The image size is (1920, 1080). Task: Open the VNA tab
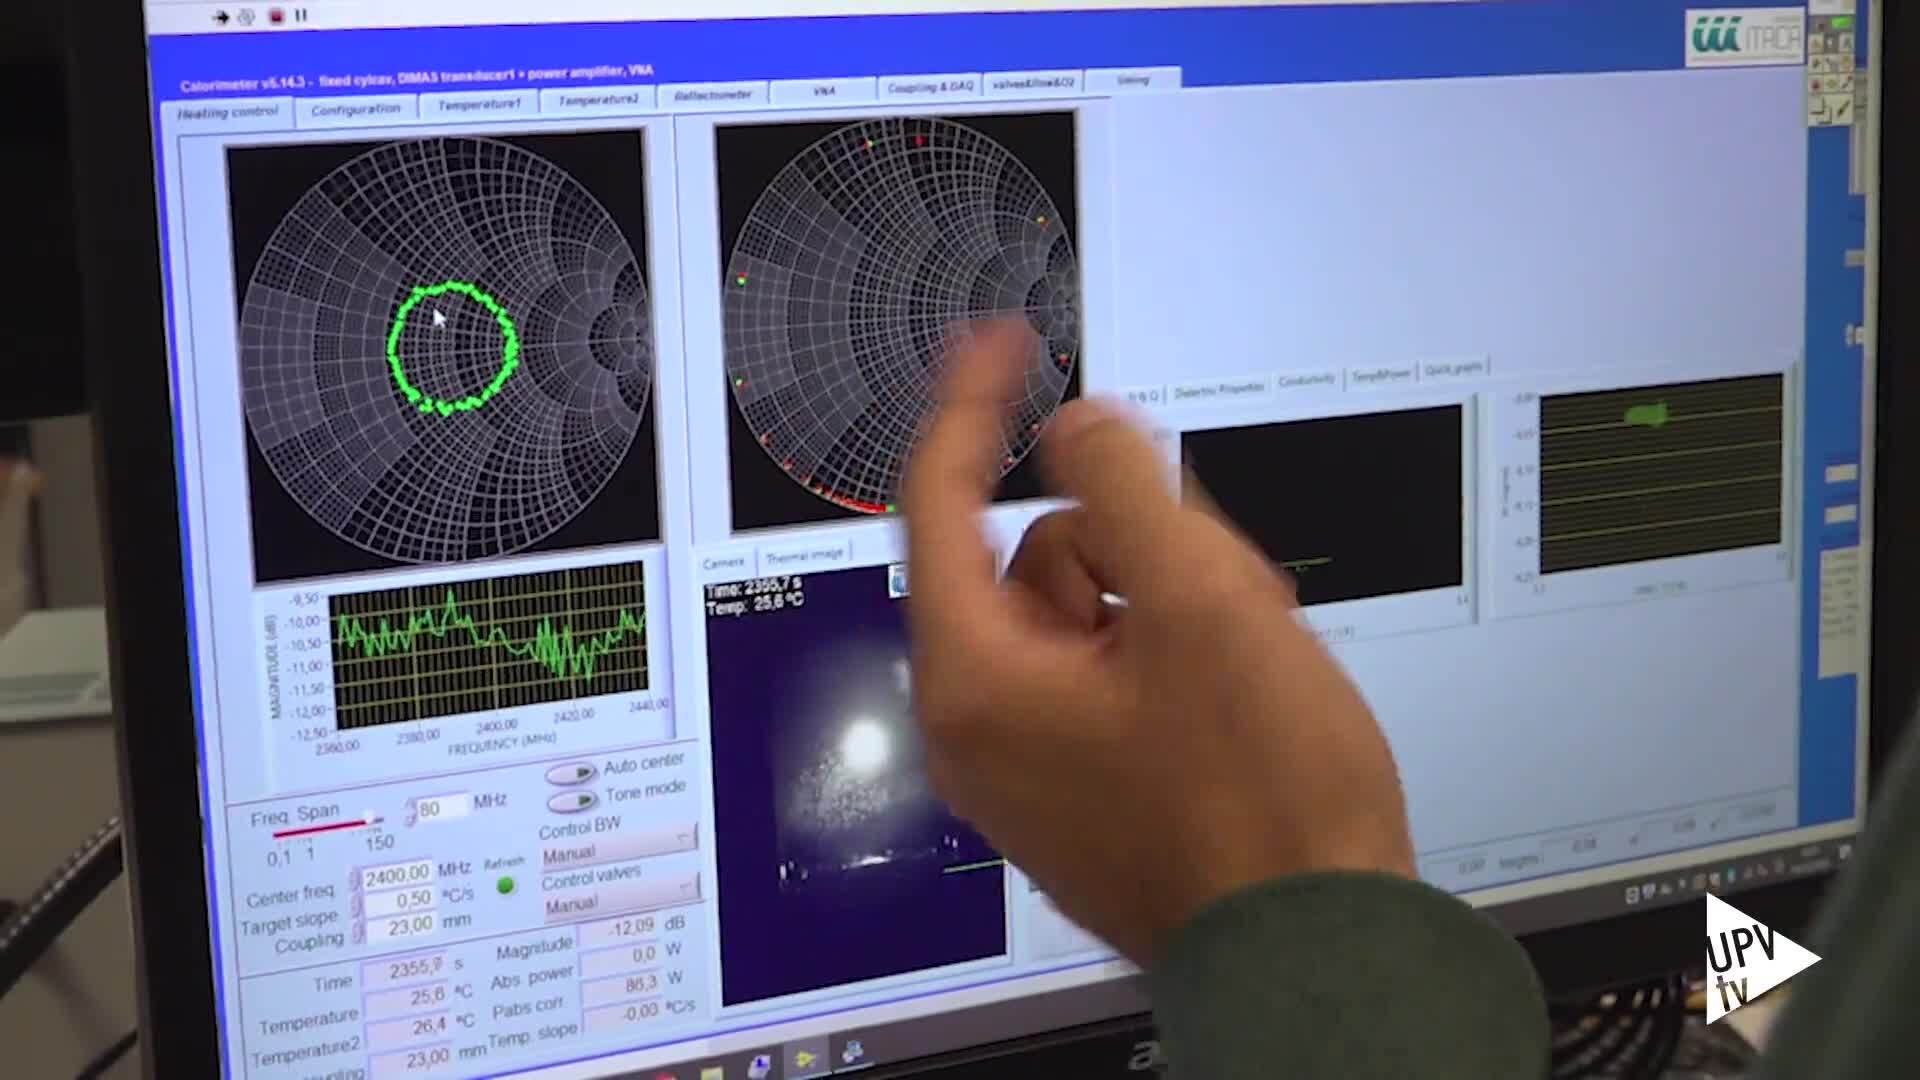pos(824,91)
